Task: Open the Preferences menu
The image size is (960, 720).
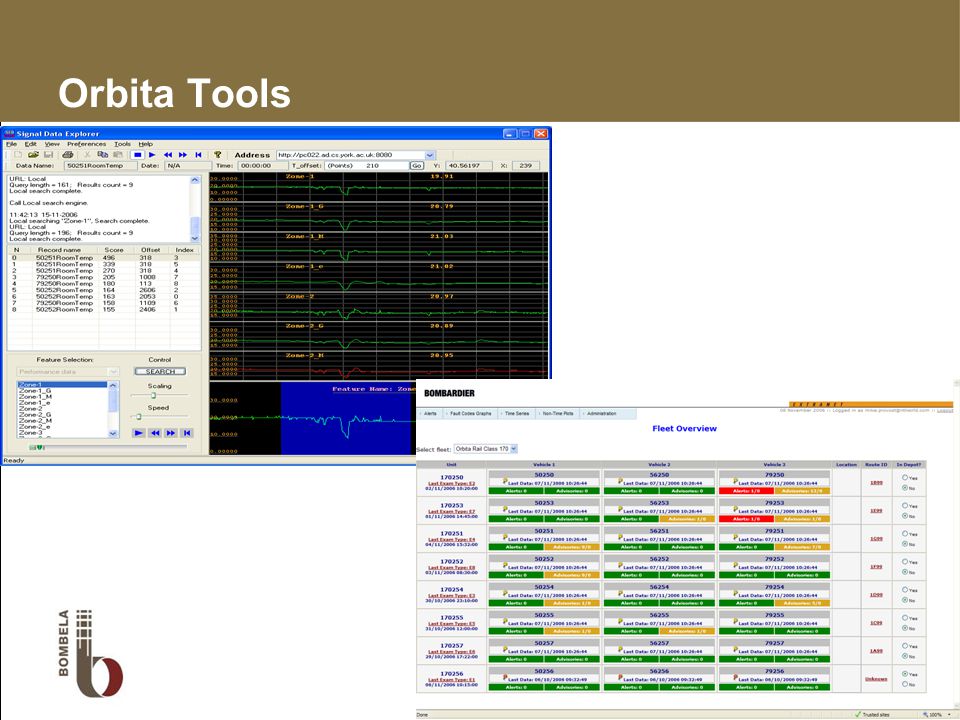Action: (x=86, y=144)
